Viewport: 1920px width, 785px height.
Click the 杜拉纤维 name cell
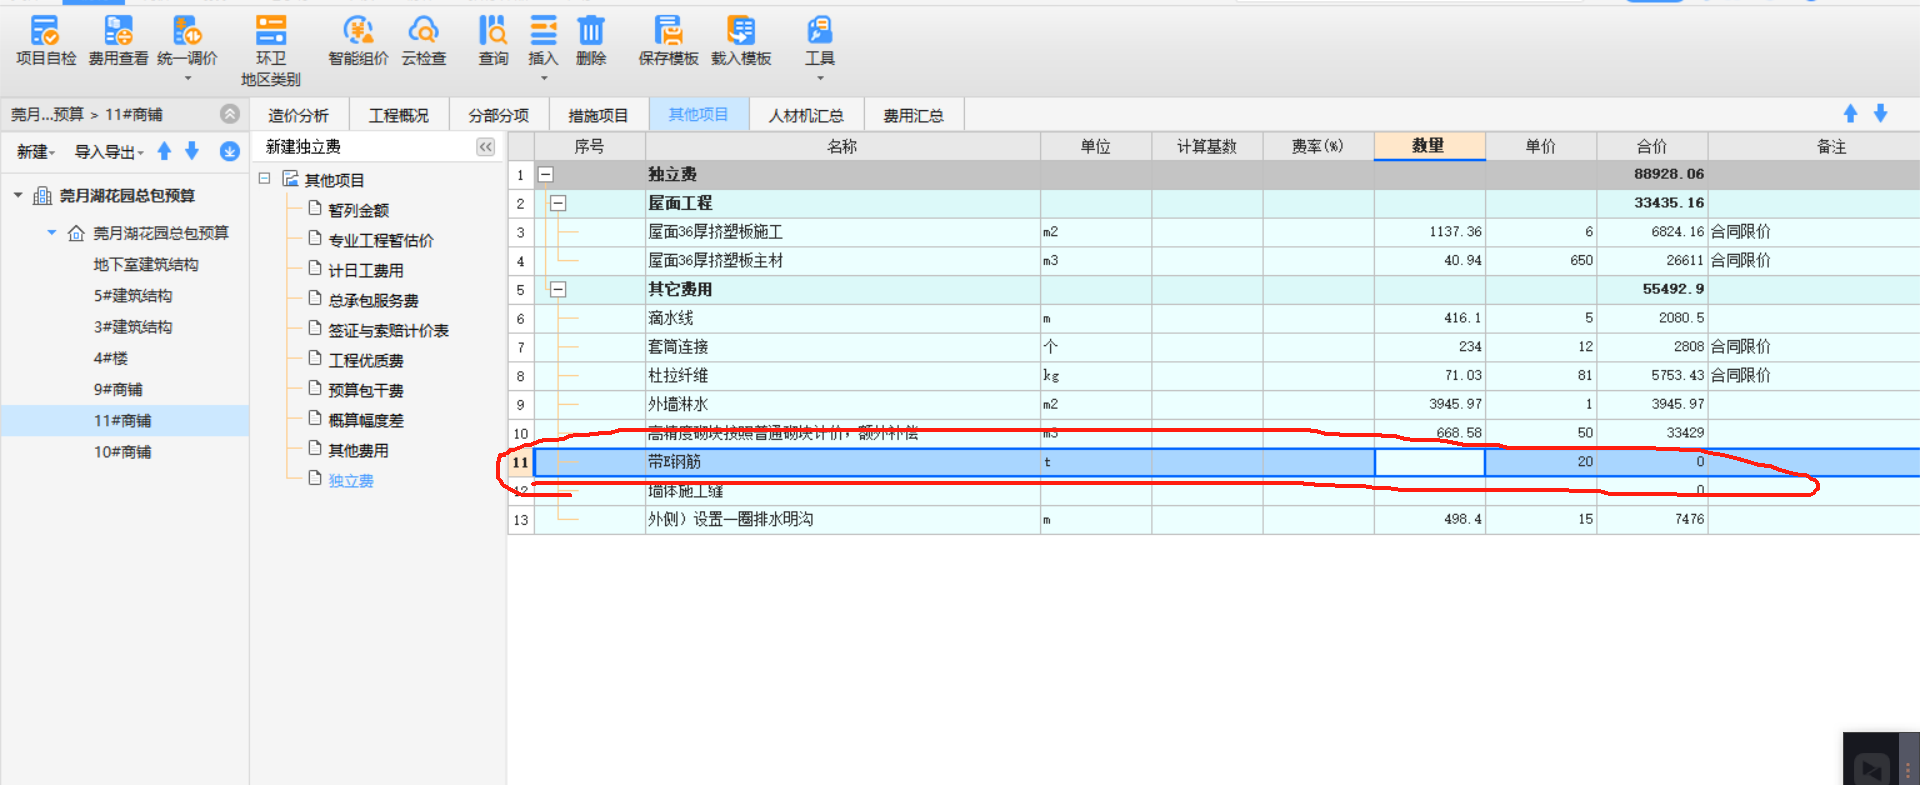pyautogui.click(x=843, y=376)
